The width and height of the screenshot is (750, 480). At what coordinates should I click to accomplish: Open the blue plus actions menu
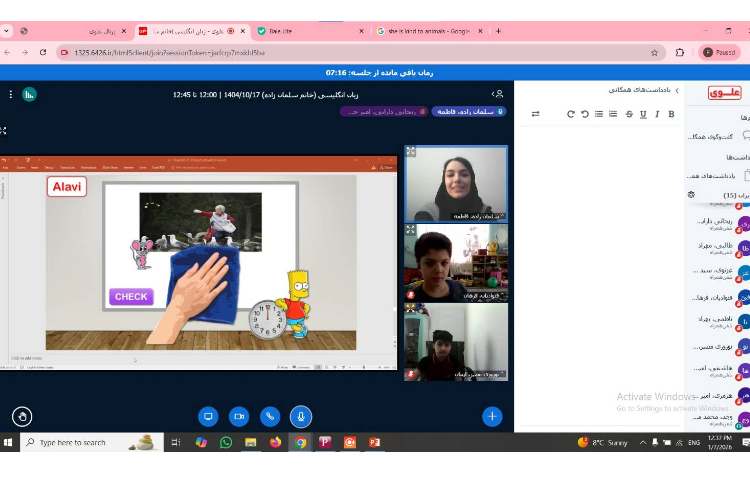[492, 416]
